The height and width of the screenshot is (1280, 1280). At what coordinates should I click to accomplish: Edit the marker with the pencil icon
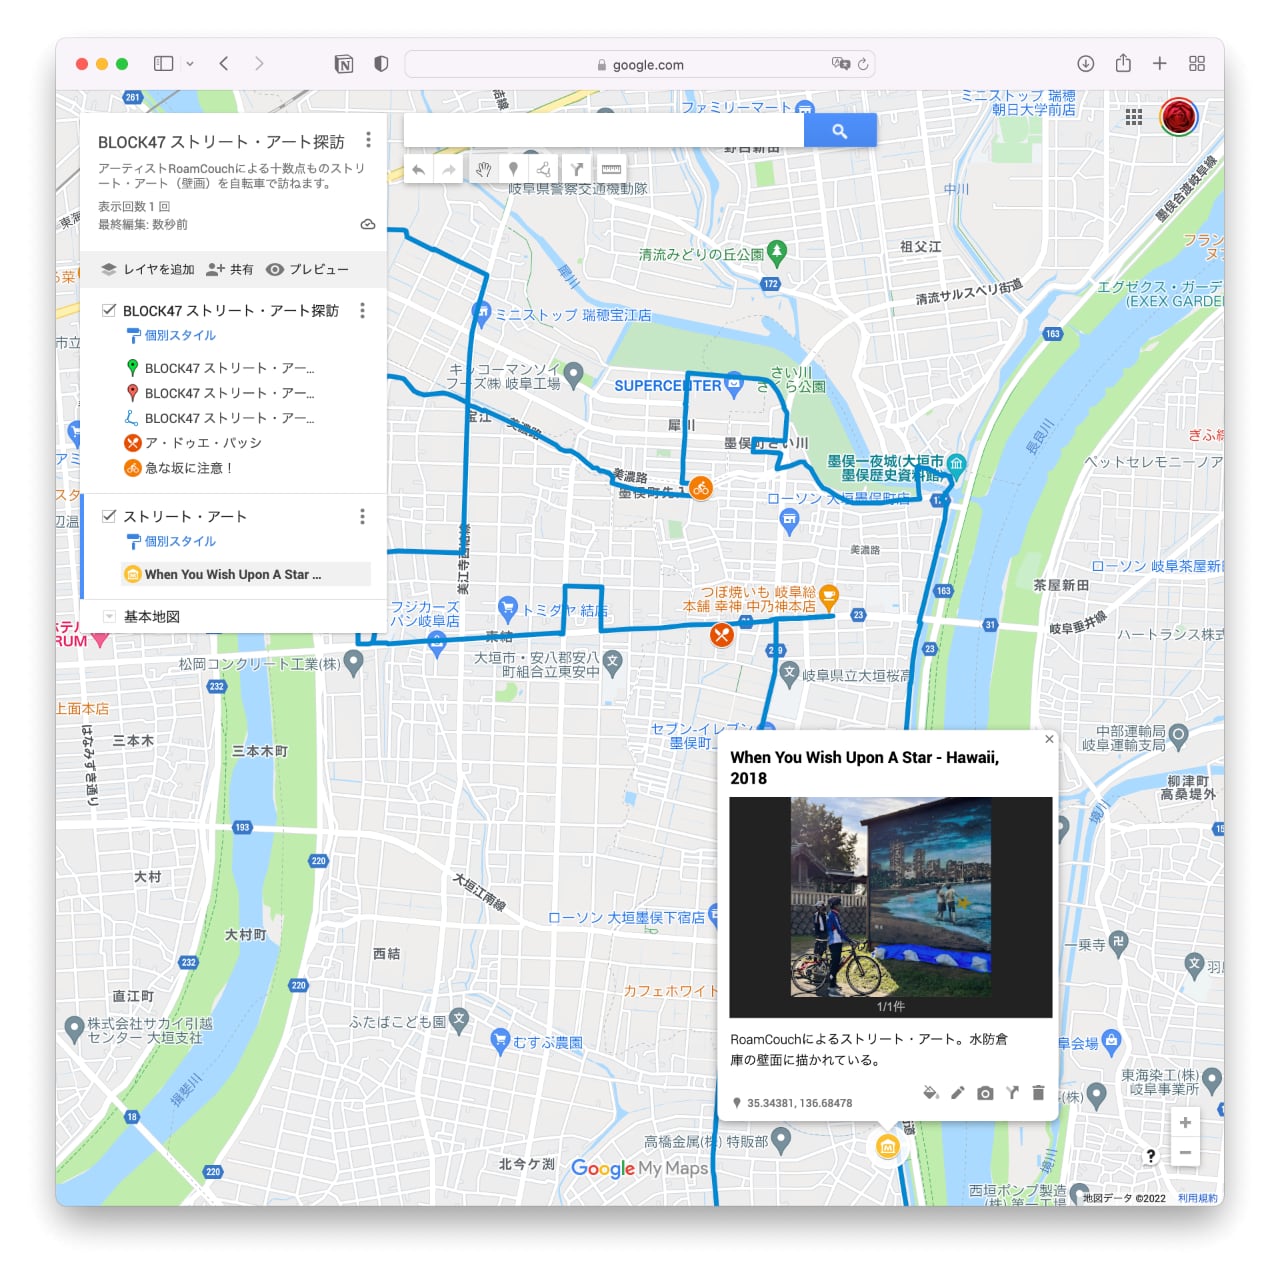957,1093
